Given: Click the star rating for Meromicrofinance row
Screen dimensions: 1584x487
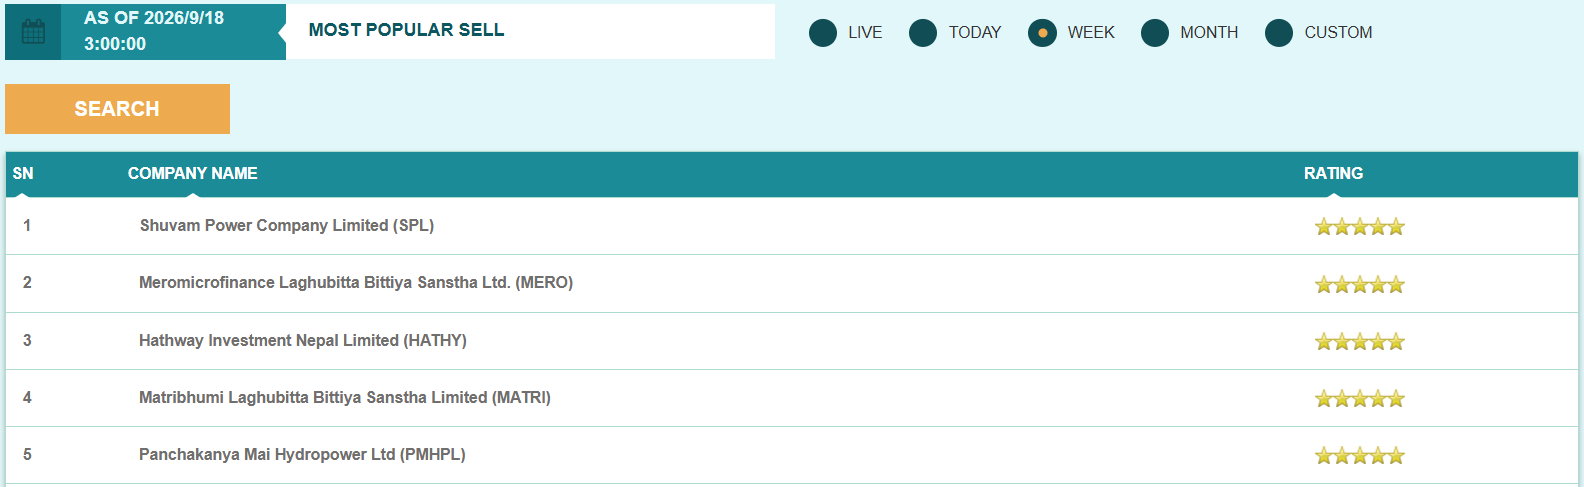Looking at the screenshot, I should coord(1359,285).
